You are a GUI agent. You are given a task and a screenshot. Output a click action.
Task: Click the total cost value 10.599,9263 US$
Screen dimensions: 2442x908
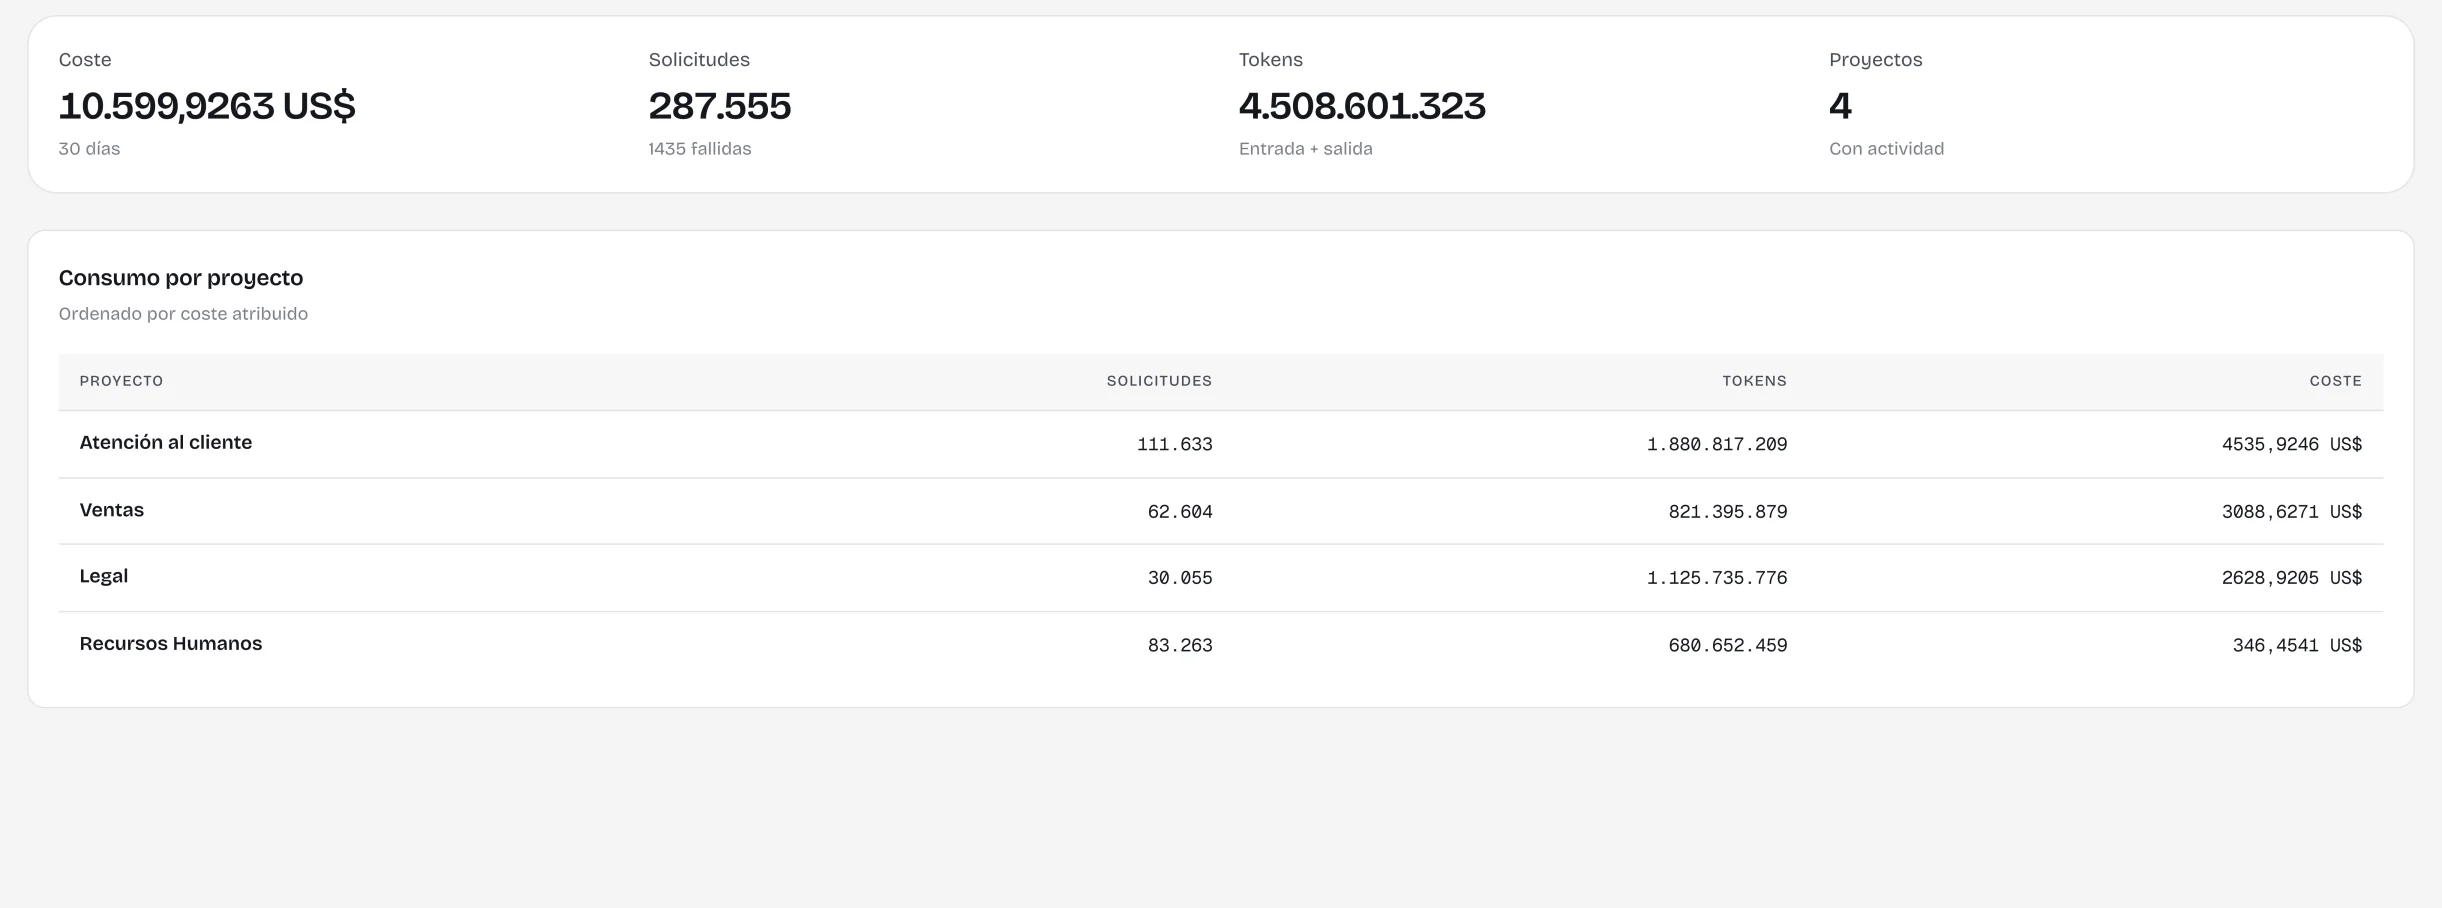click(207, 106)
